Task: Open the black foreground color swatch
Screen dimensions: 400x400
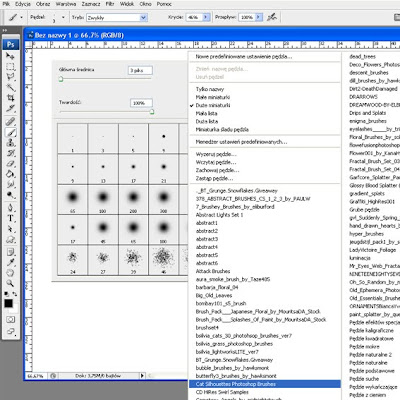Action: pos(8,303)
